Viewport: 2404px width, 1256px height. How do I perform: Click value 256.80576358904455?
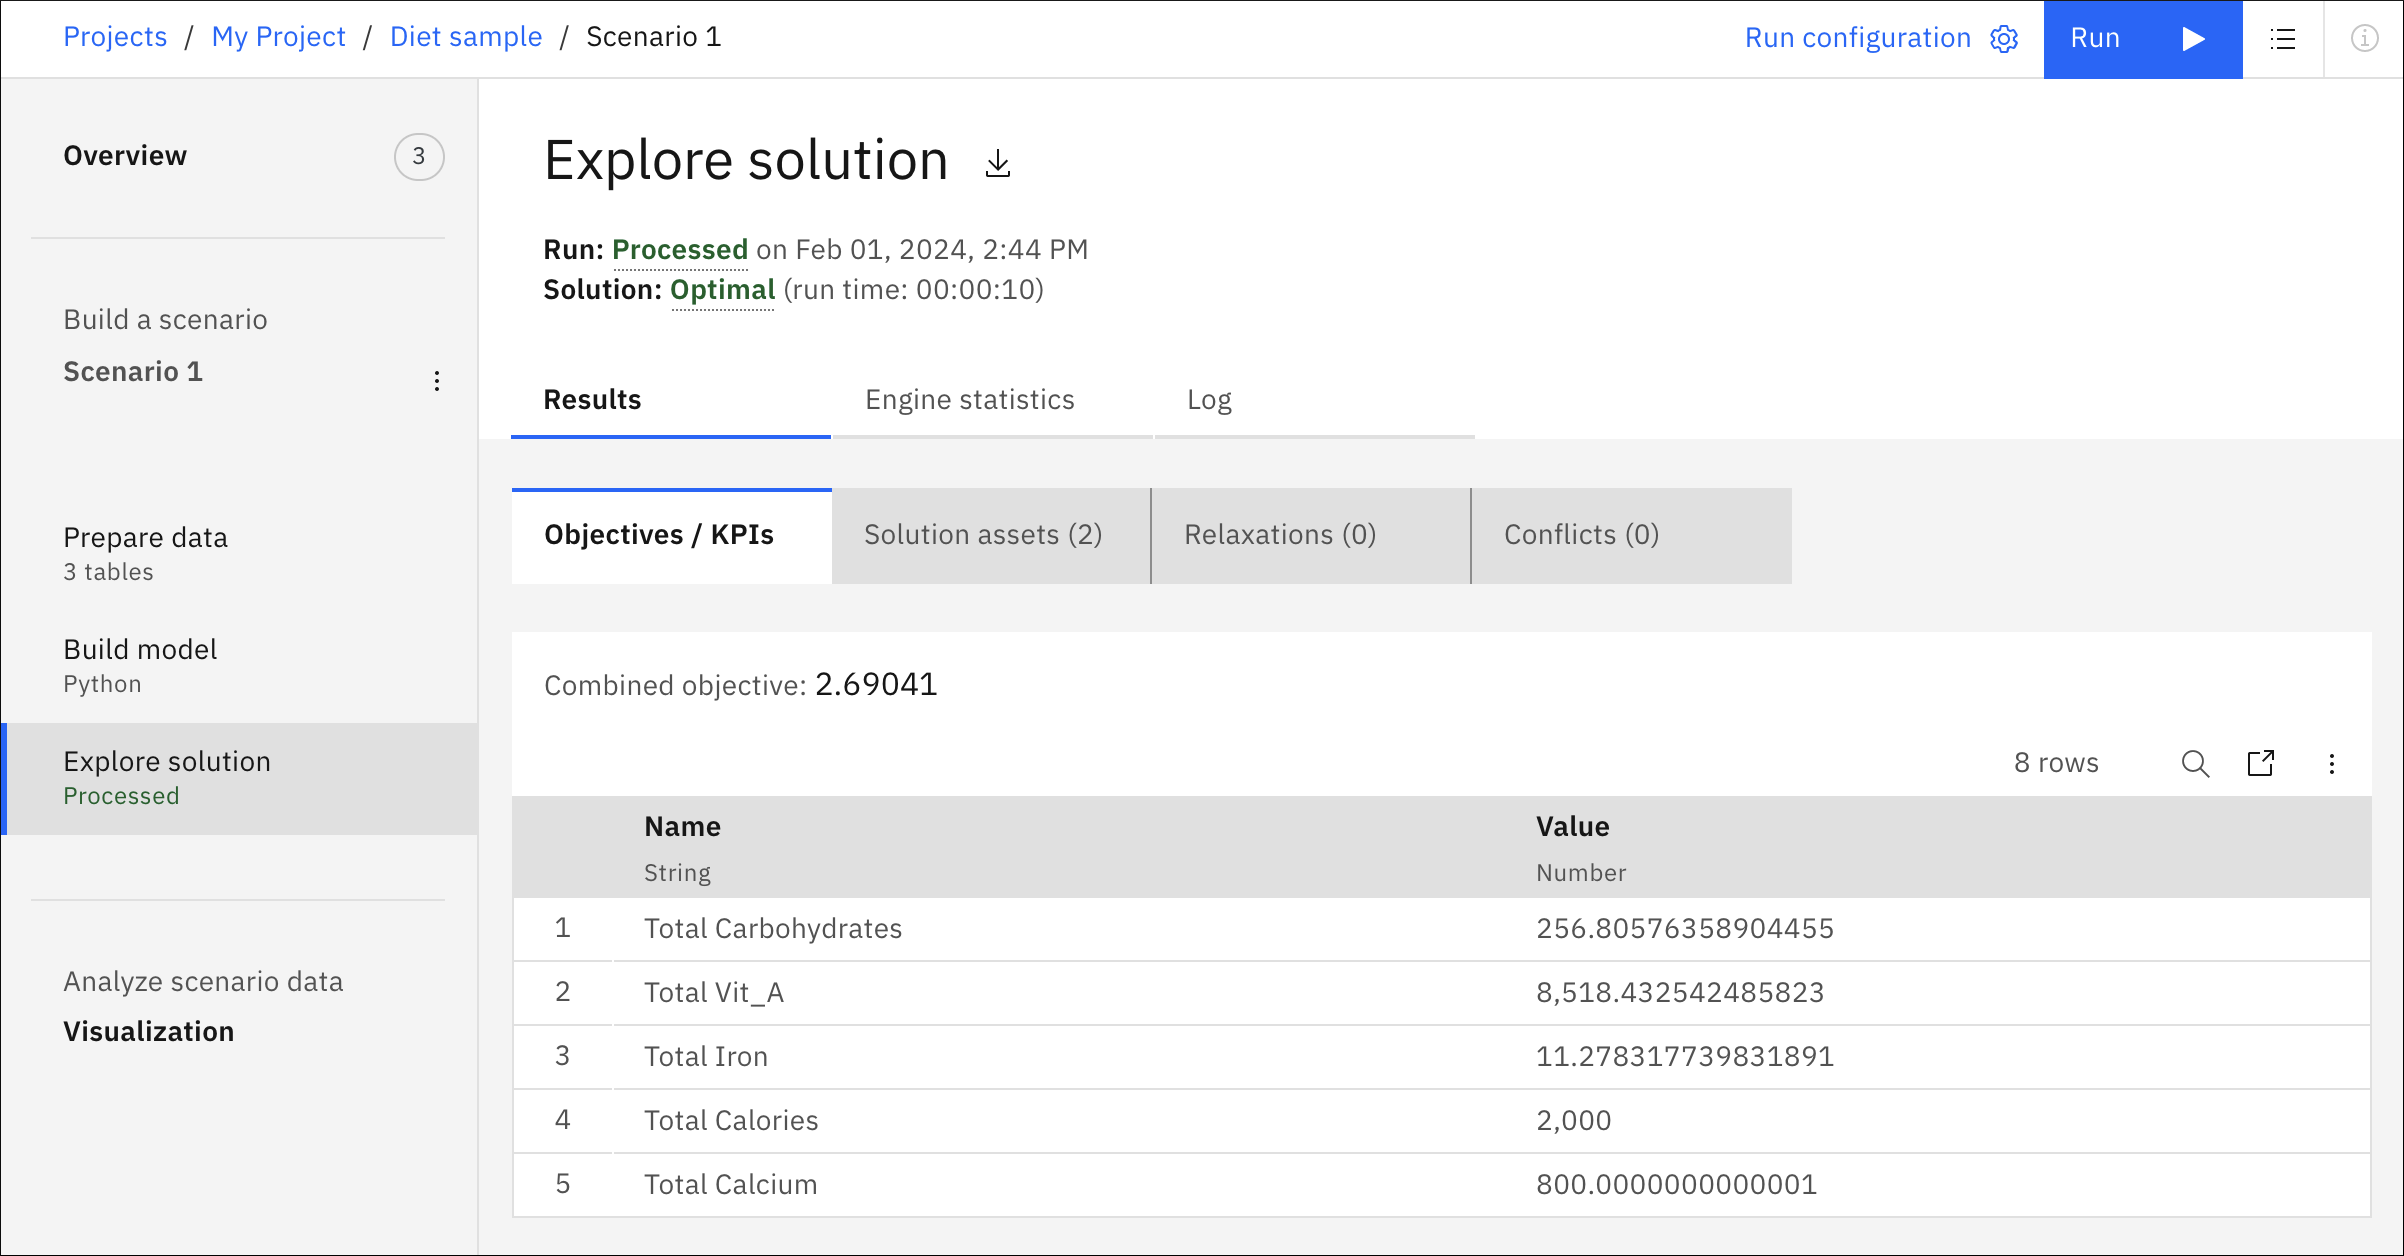pyautogui.click(x=1685, y=929)
